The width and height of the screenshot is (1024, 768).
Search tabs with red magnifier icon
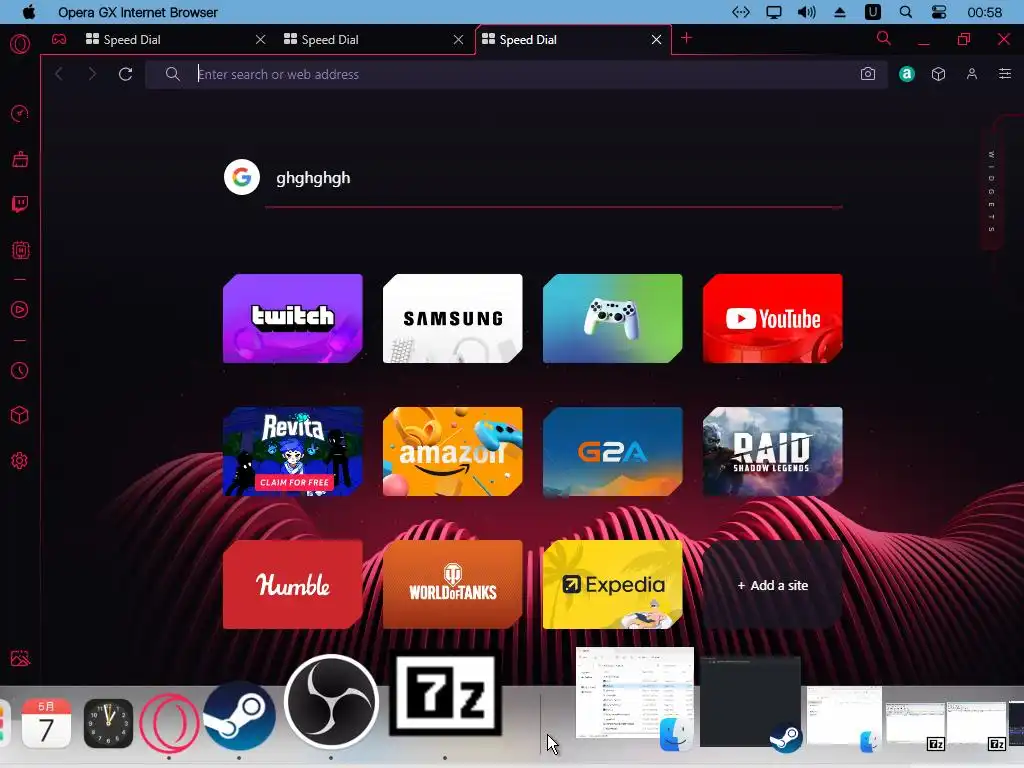tap(884, 39)
